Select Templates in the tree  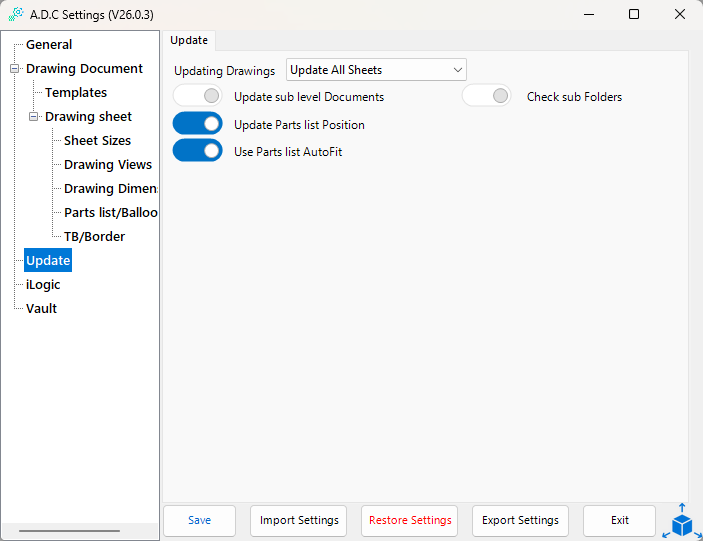coord(76,93)
